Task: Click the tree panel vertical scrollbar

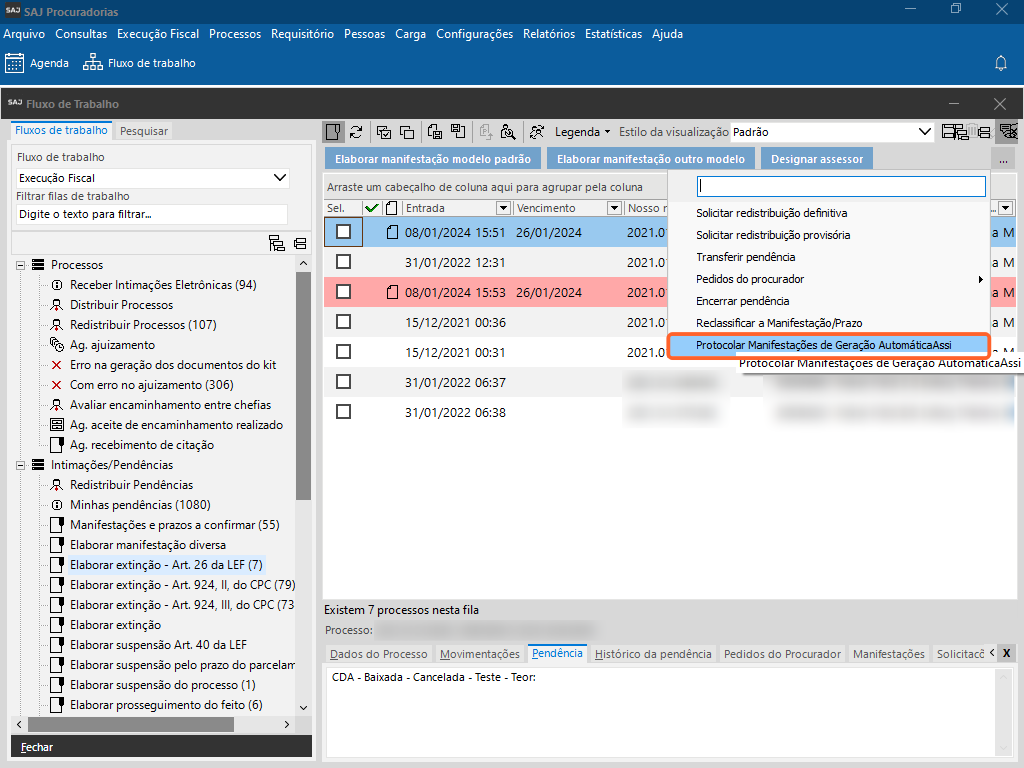Action: click(x=303, y=400)
